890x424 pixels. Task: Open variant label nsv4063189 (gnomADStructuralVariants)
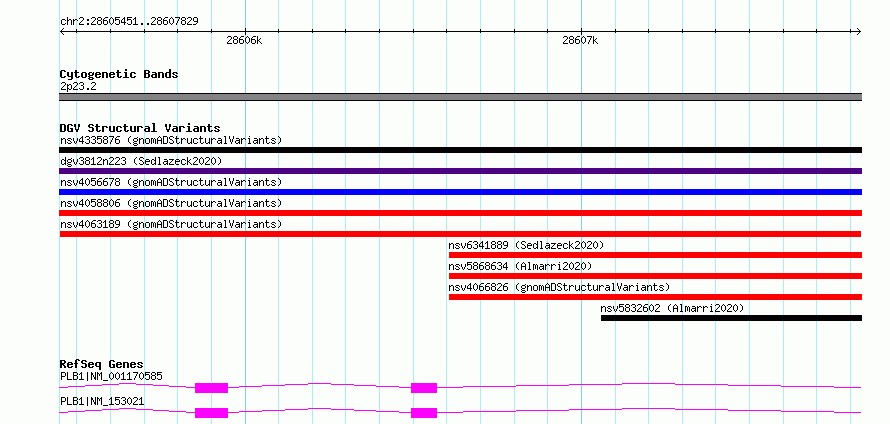(171, 224)
